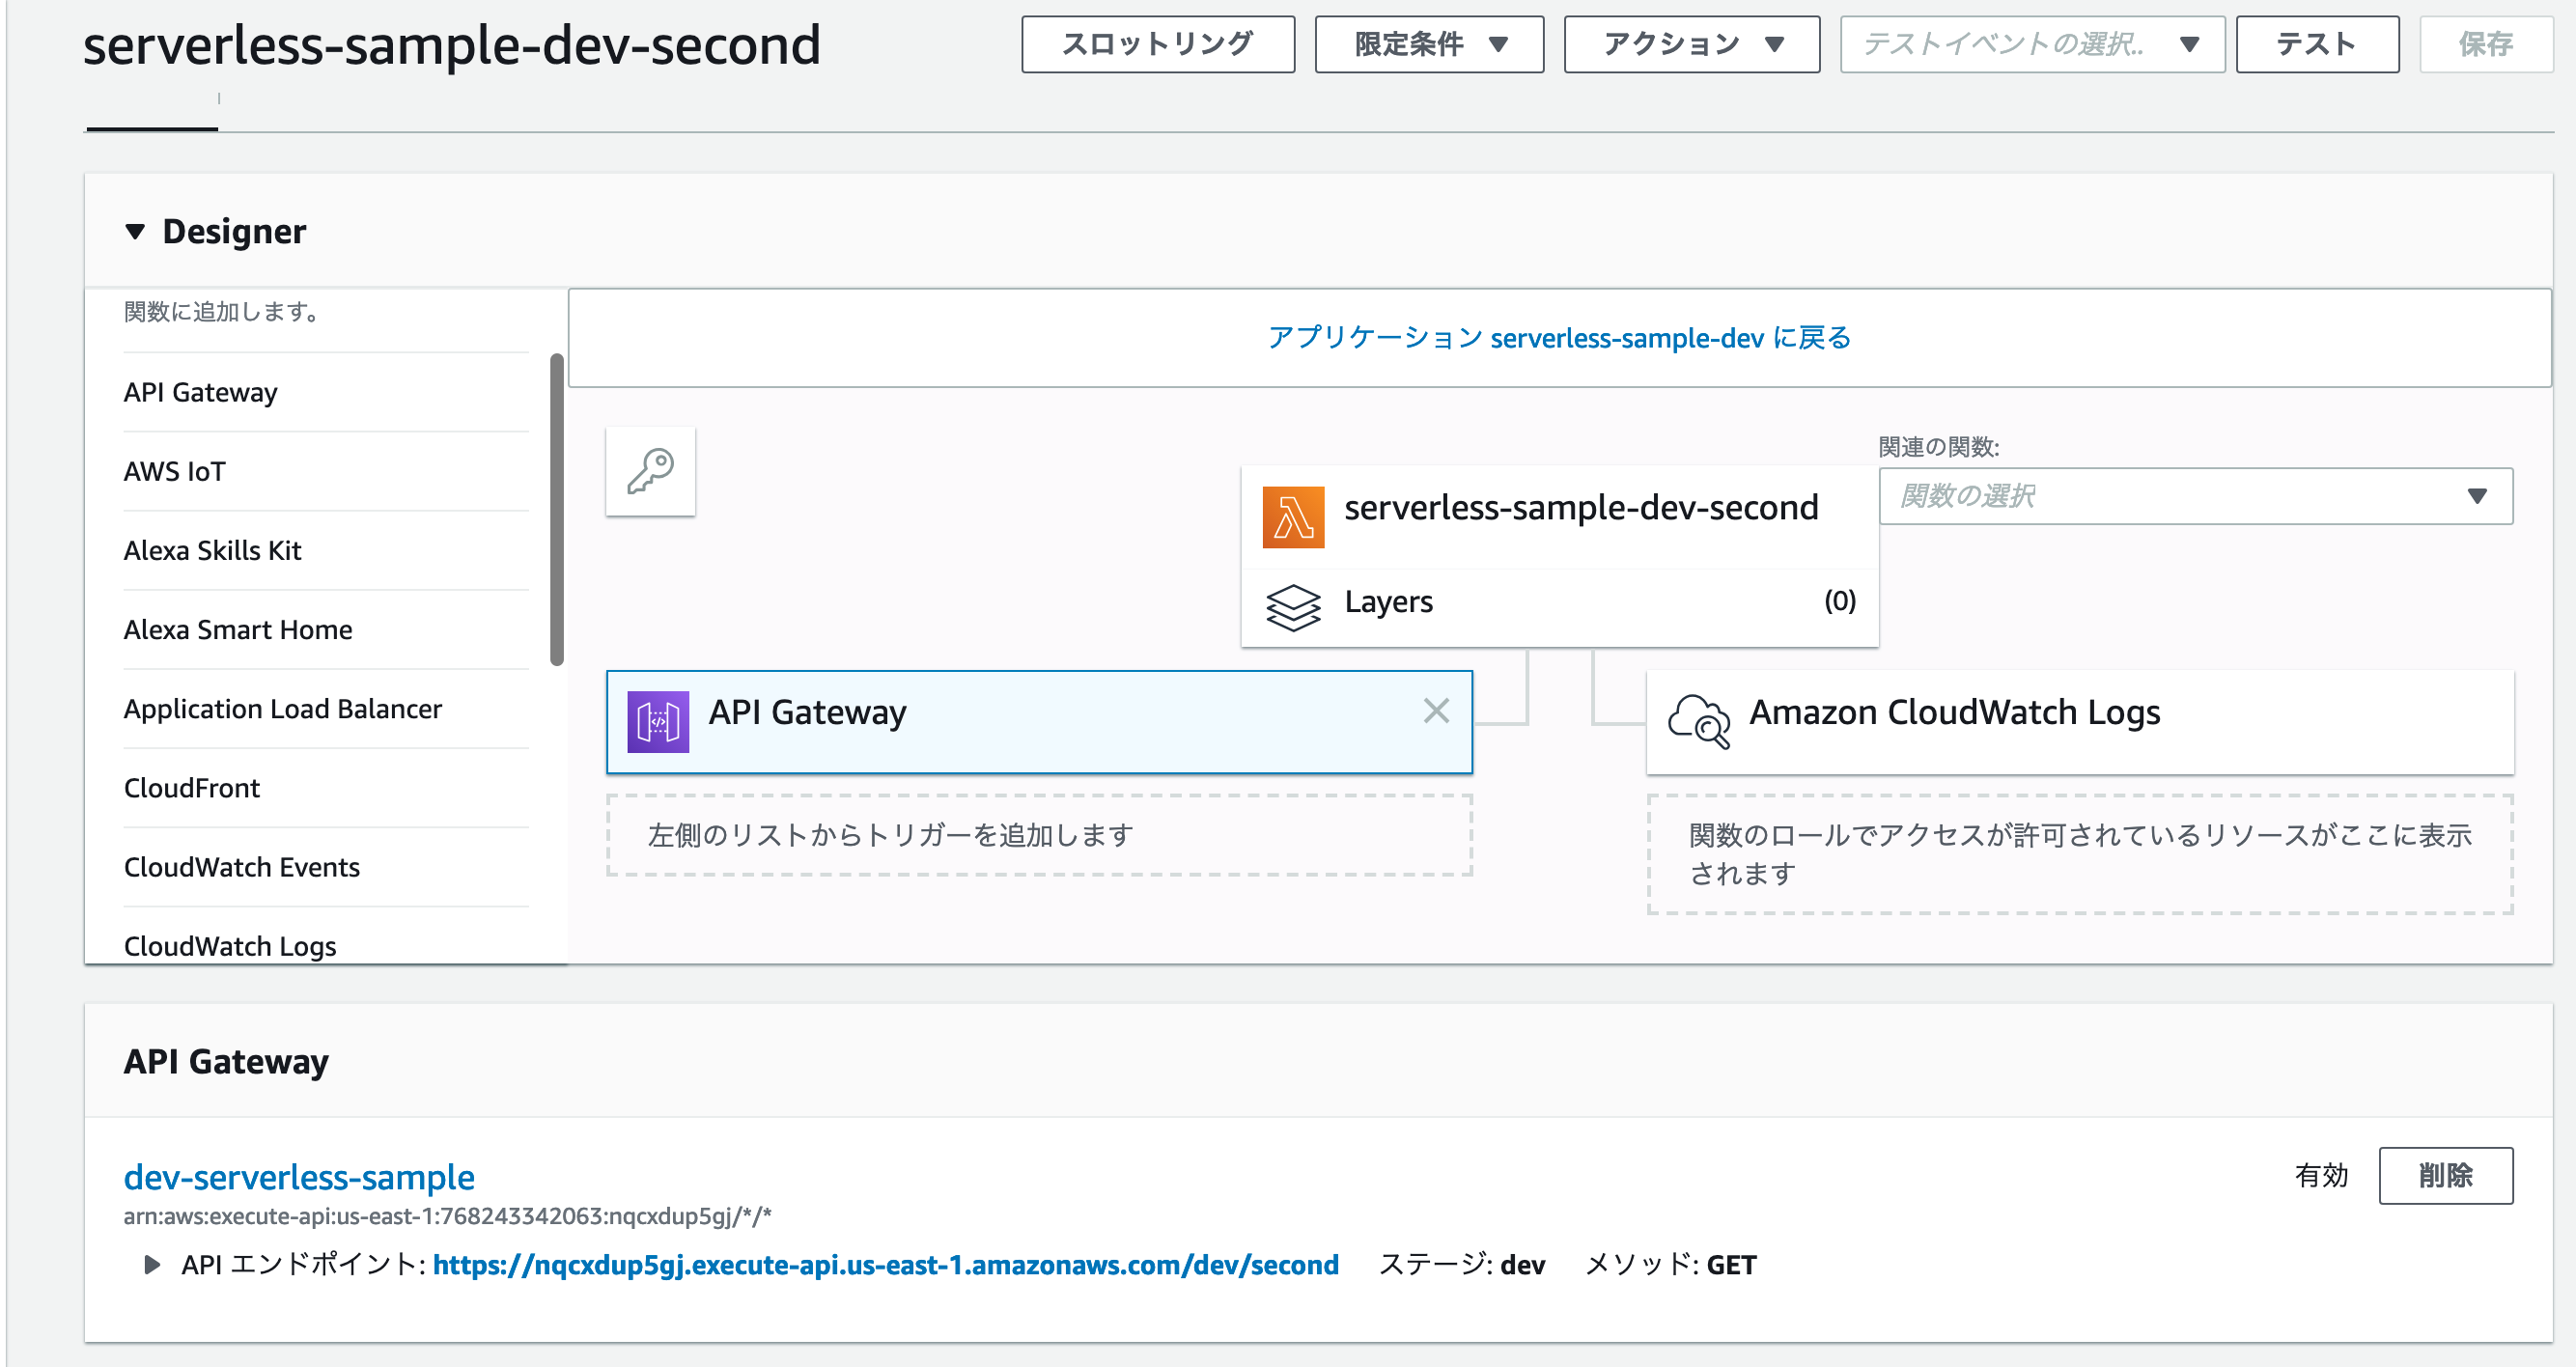Click the CloudWatch Logs cloud icon
Viewport: 2576px width, 1367px height.
(x=1698, y=721)
